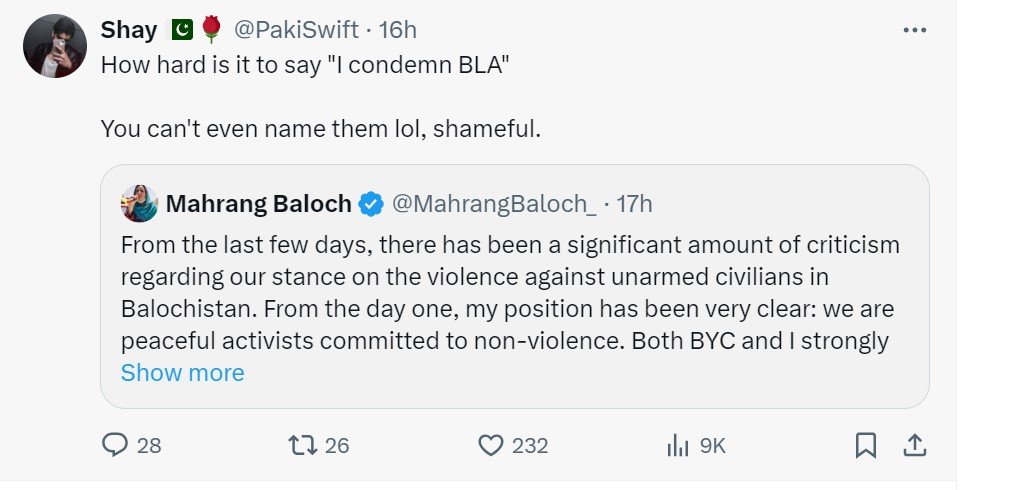1032x490 pixels.
Task: Click the Pakistan flag emoji
Action: [x=181, y=31]
